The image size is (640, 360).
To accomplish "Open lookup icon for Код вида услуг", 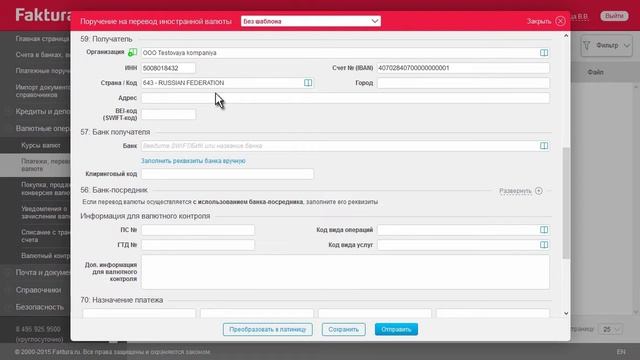I will [544, 244].
